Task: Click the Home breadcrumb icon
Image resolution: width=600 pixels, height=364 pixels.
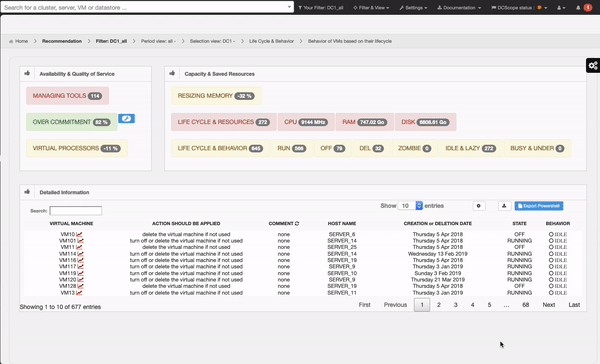Action: tap(11, 41)
